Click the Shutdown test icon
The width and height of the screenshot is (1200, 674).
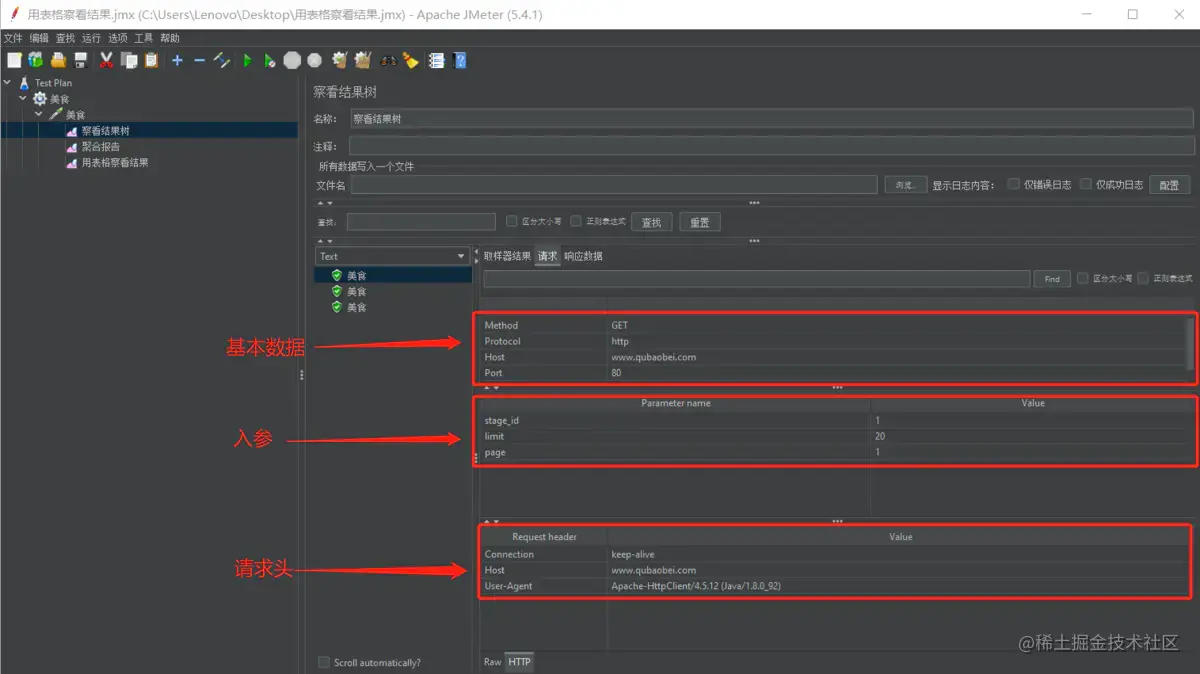[314, 60]
